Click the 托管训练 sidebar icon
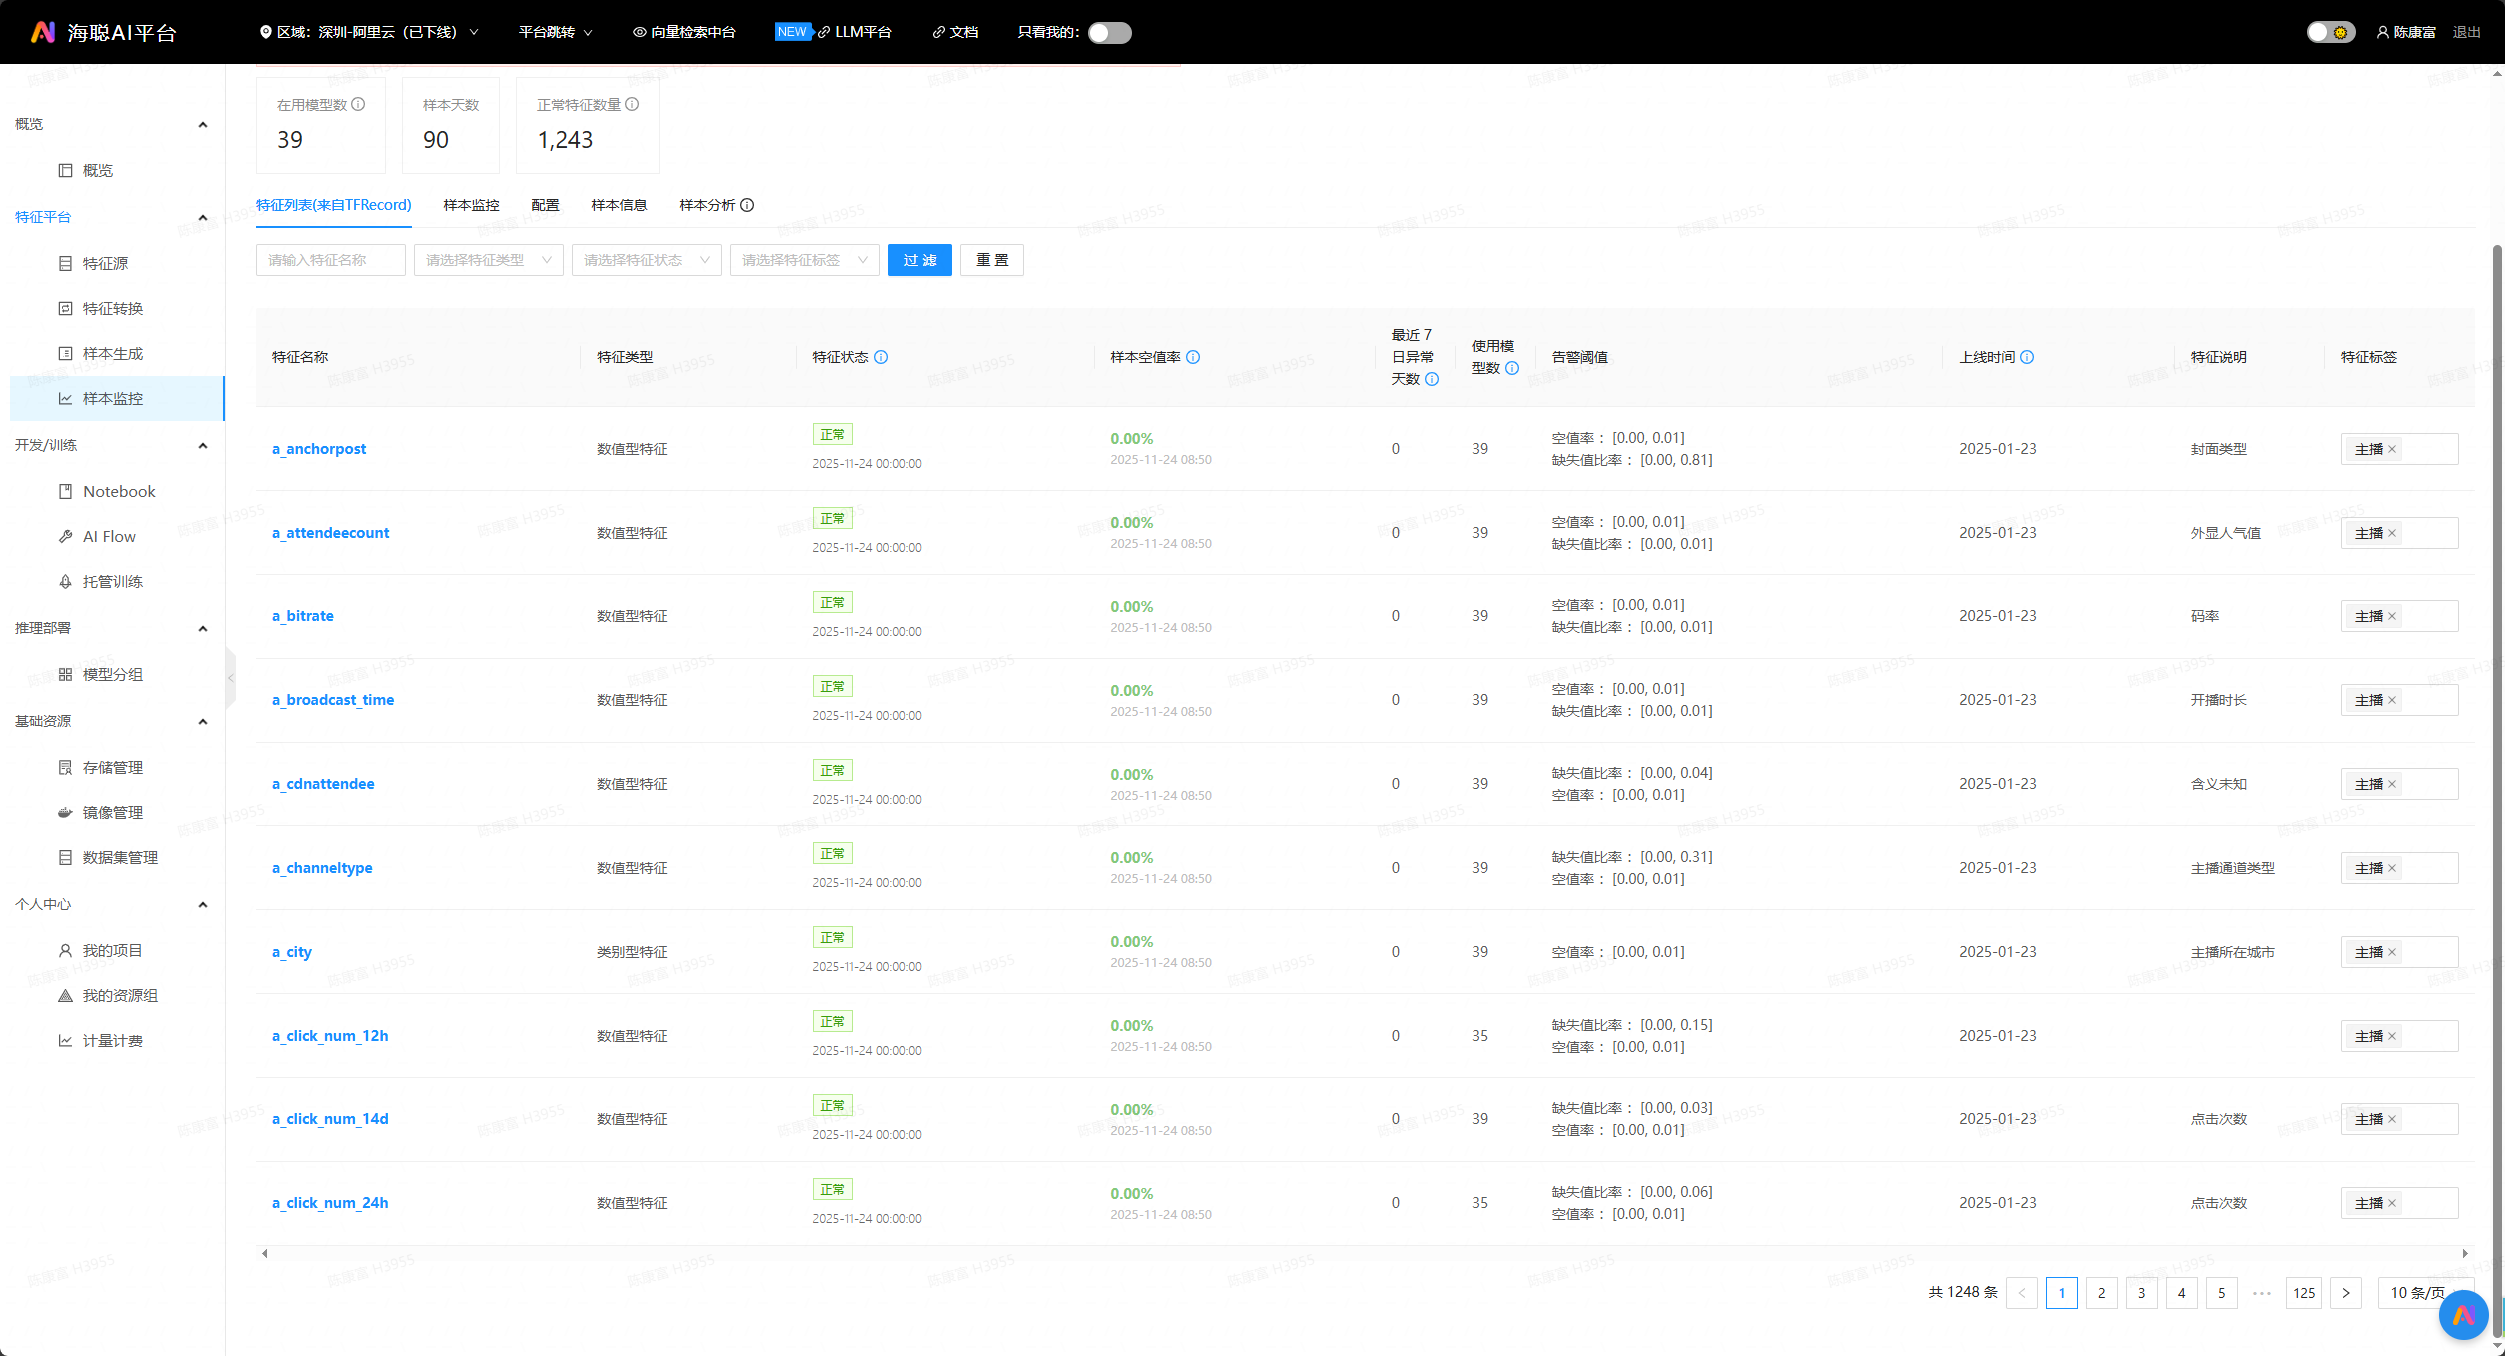 pos(65,581)
